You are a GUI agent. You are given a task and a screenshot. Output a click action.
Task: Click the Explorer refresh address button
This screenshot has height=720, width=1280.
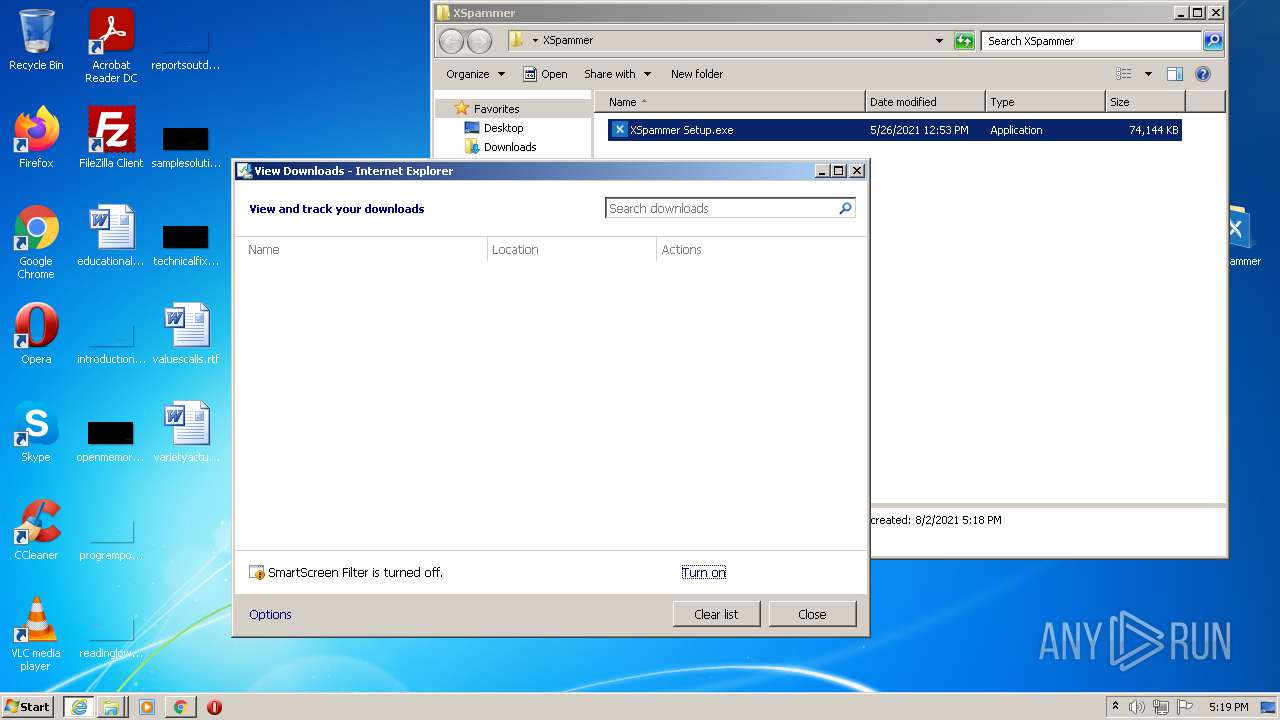point(964,41)
